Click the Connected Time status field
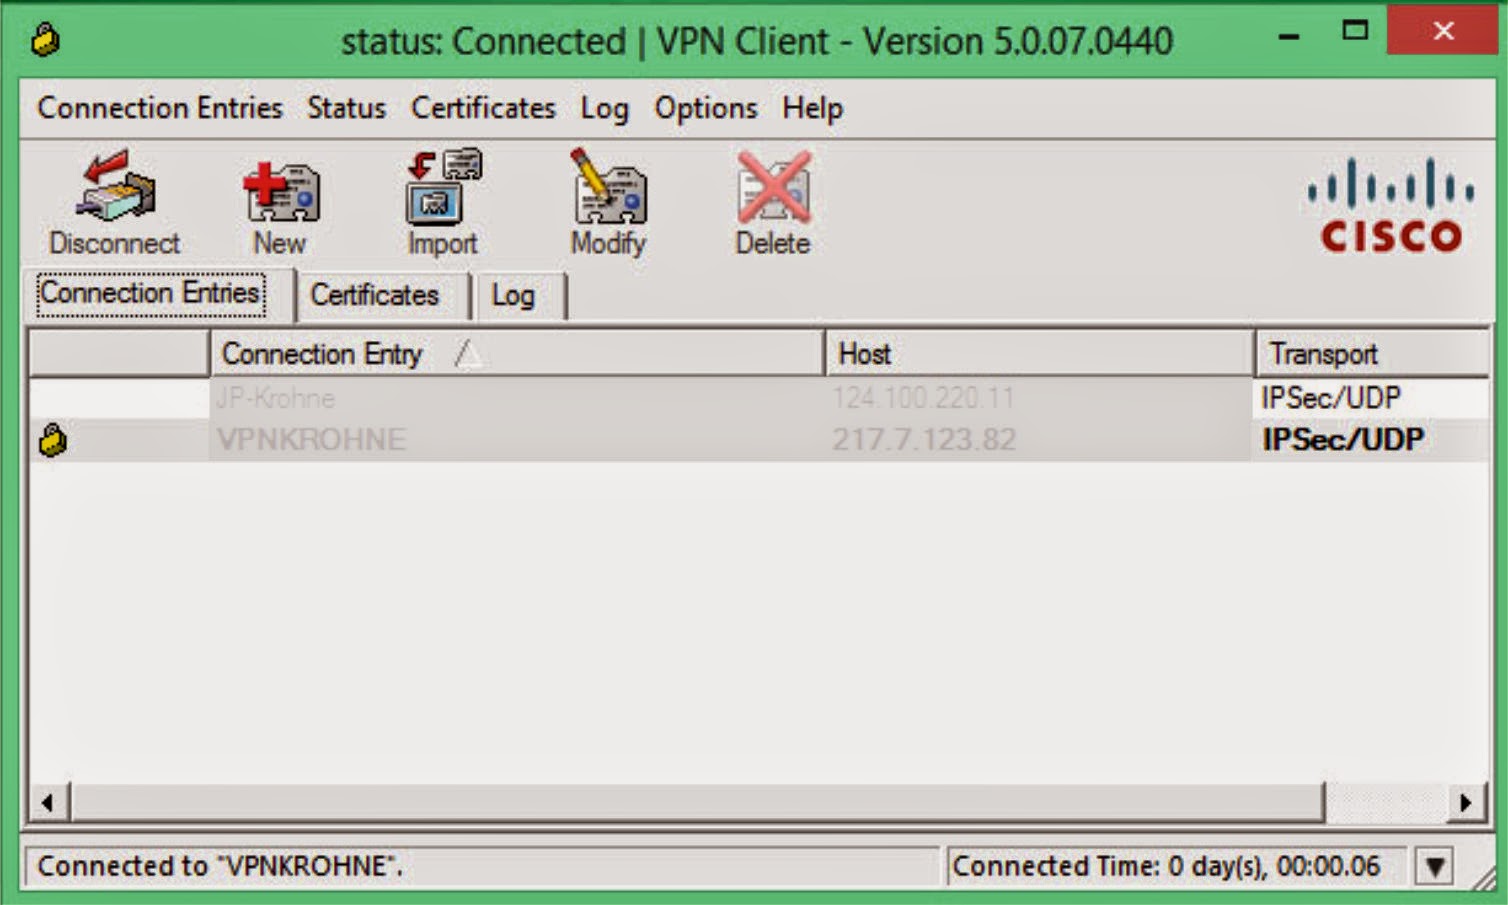1508x905 pixels. [x=1176, y=866]
